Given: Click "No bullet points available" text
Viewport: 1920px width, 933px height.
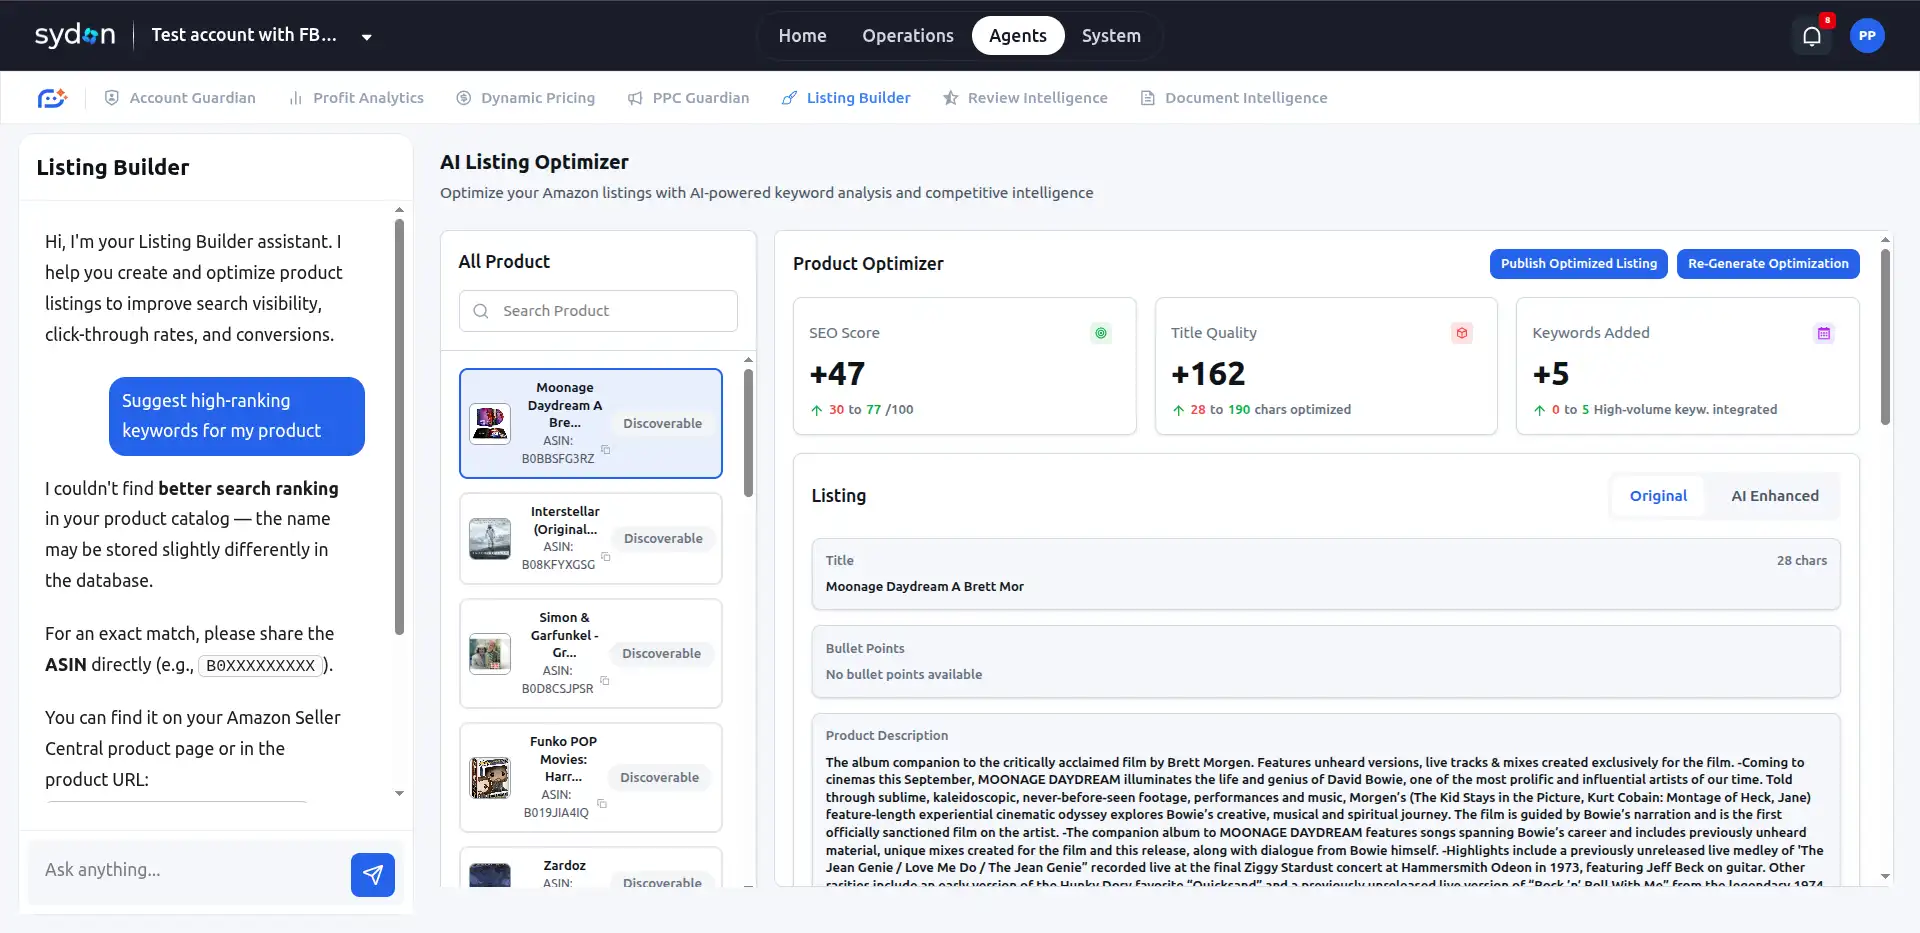Looking at the screenshot, I should (904, 675).
